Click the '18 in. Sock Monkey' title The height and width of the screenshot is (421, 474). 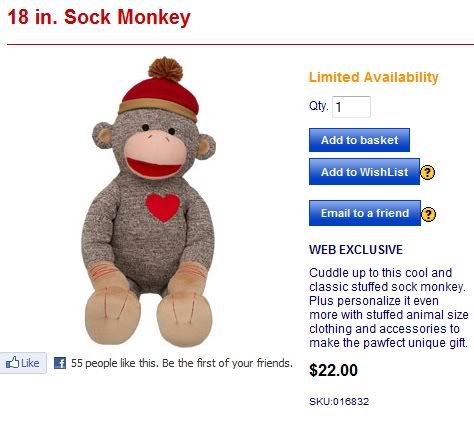pyautogui.click(x=99, y=17)
